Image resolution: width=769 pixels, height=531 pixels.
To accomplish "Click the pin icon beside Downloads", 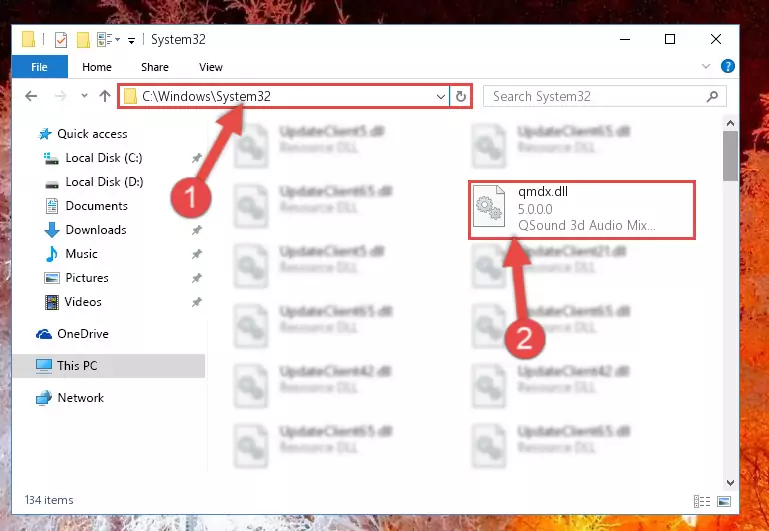I will (197, 230).
